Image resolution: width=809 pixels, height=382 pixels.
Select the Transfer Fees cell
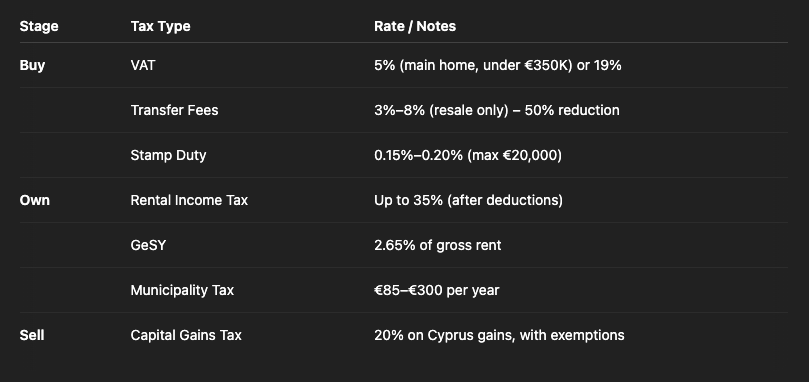pyautogui.click(x=174, y=110)
